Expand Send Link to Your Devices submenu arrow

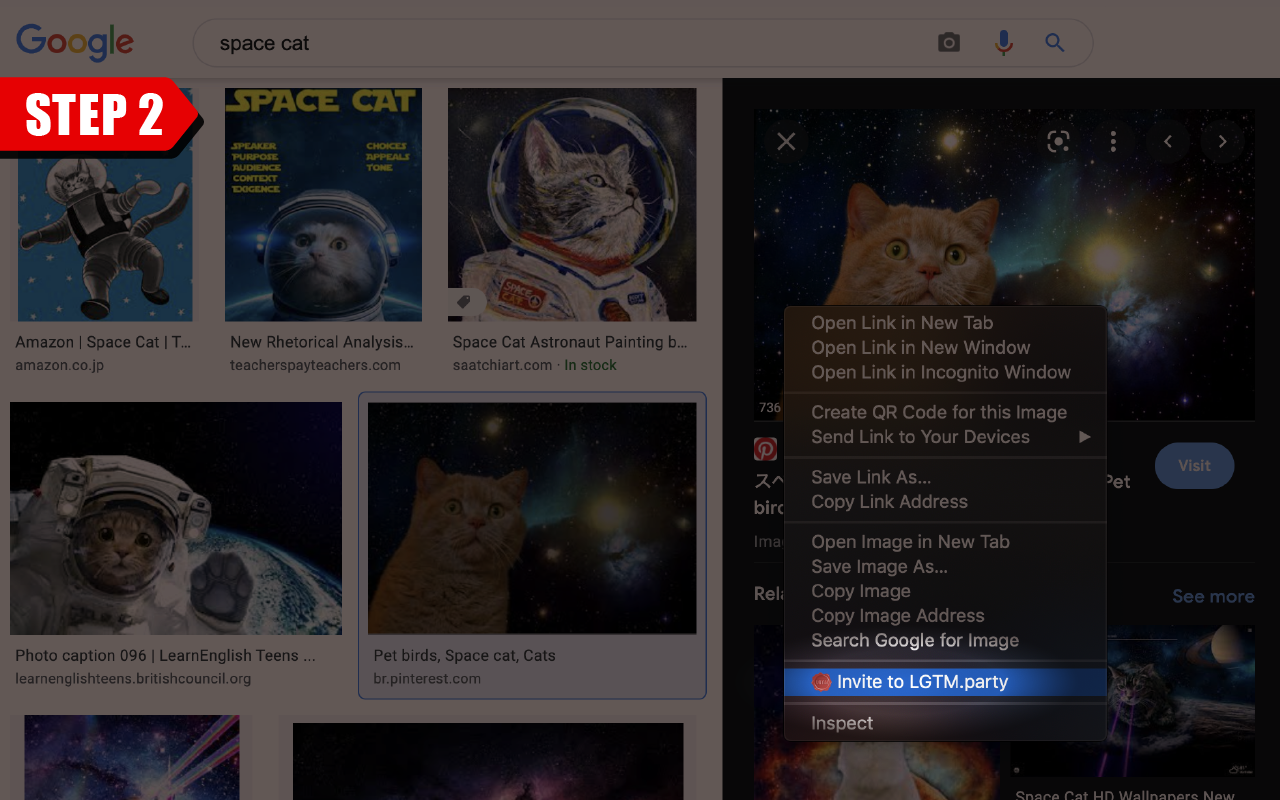(1085, 437)
